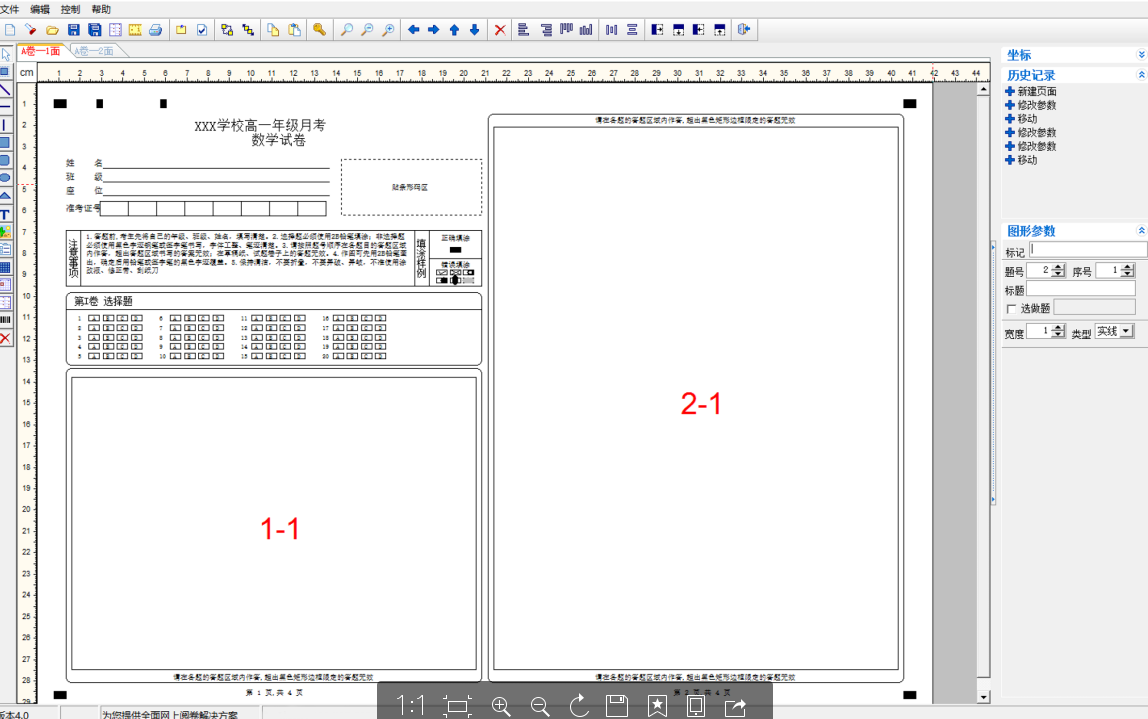Screen dimensions: 1148x719
Task: Select the Barcode tool
Action: [x=5, y=320]
